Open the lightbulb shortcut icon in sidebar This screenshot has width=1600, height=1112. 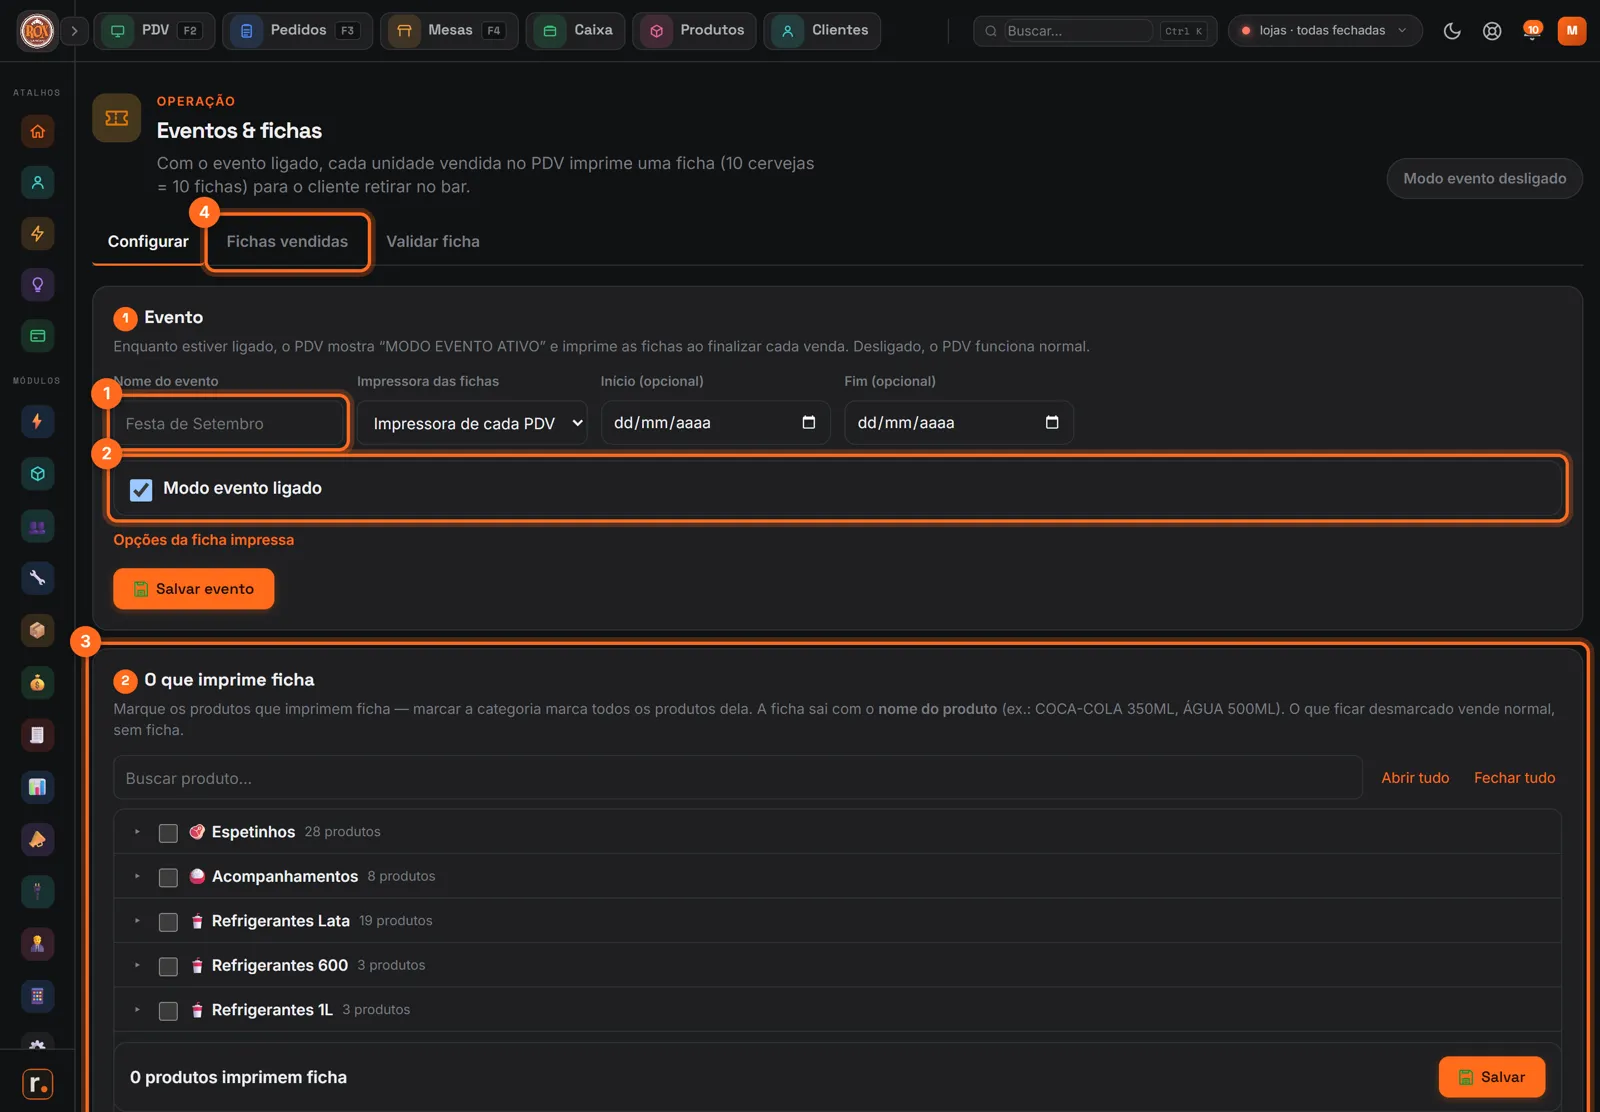pos(37,285)
